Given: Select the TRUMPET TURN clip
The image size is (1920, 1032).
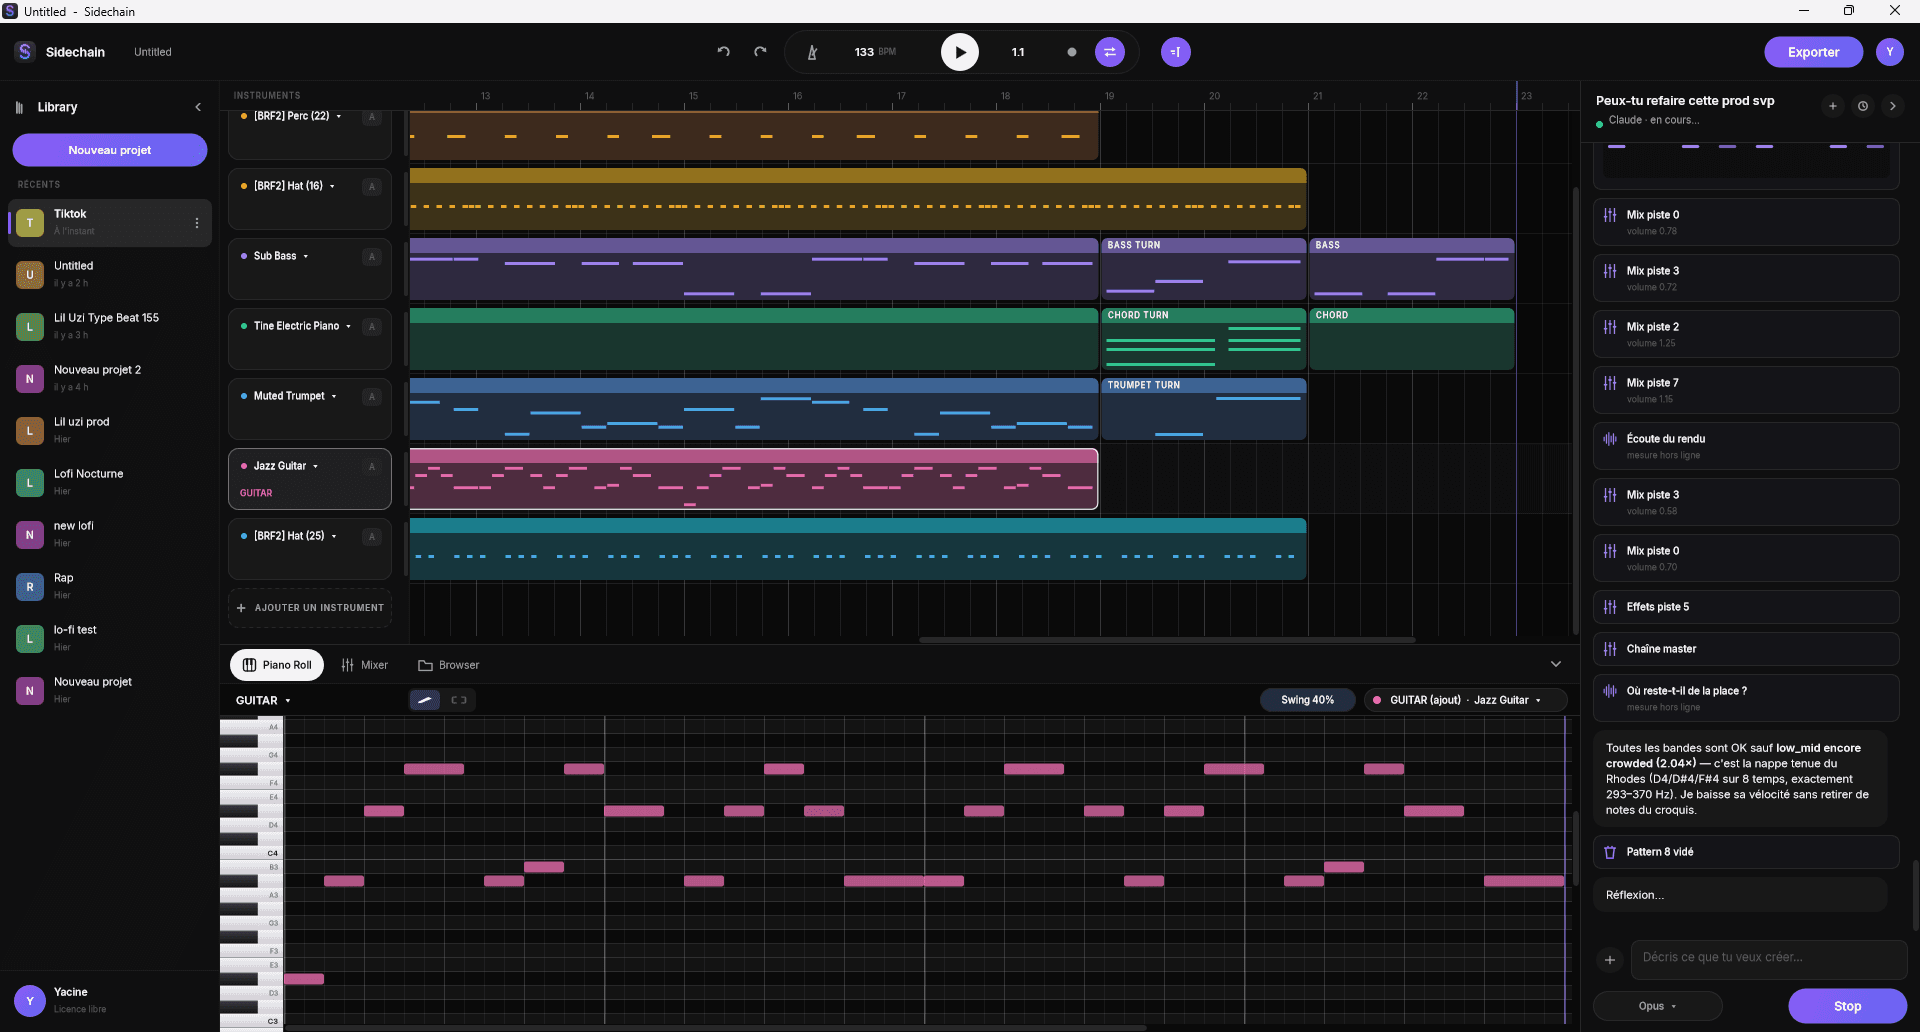Looking at the screenshot, I should coord(1203,409).
